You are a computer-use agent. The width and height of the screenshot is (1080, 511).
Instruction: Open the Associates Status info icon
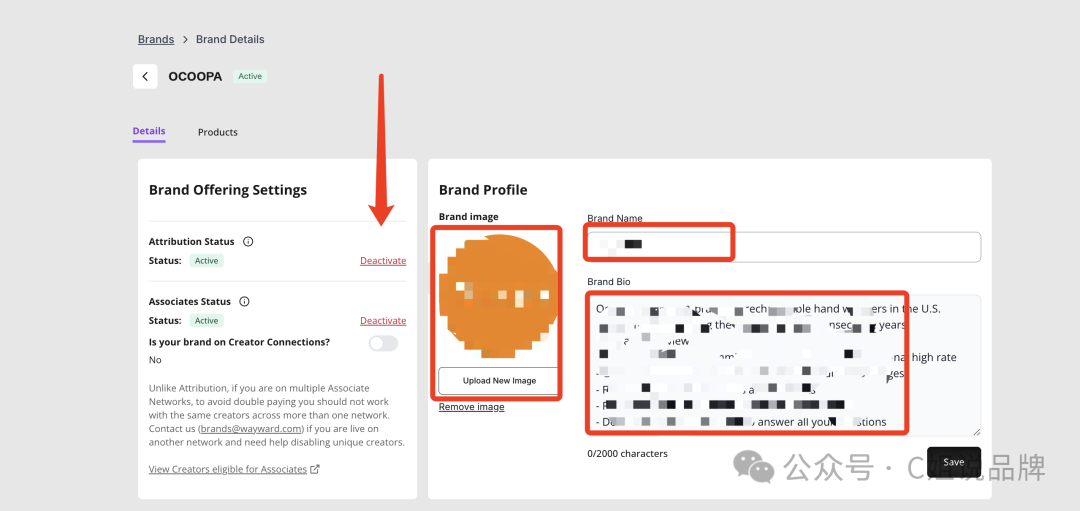point(244,302)
